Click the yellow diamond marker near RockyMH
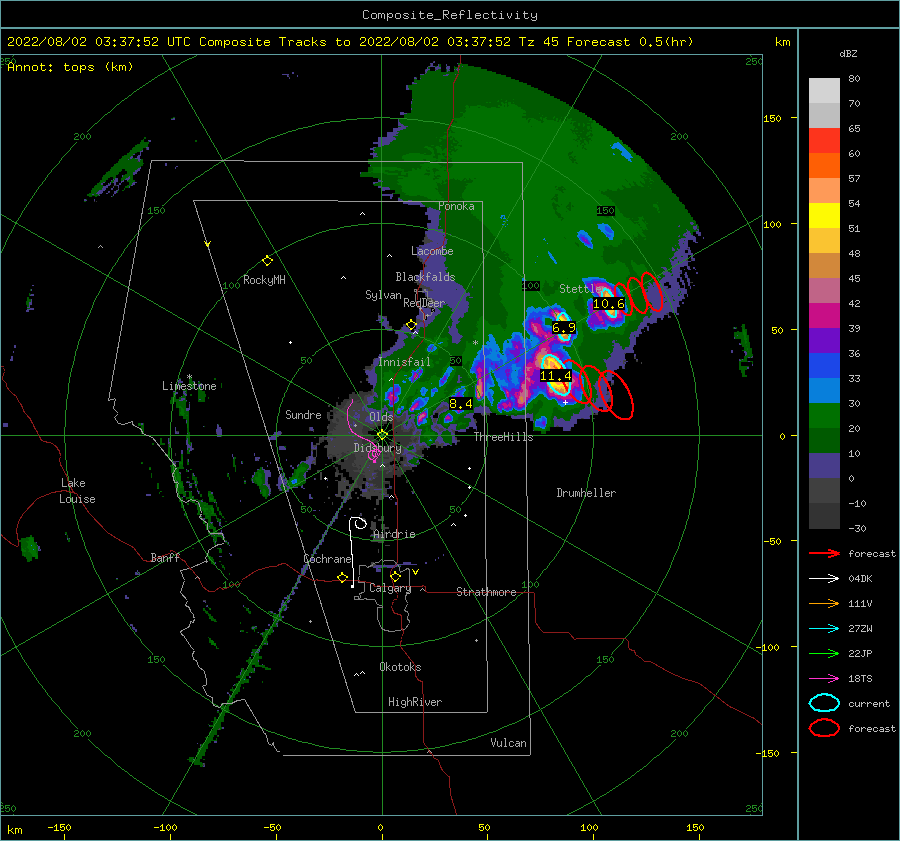The image size is (900, 841). point(267,261)
